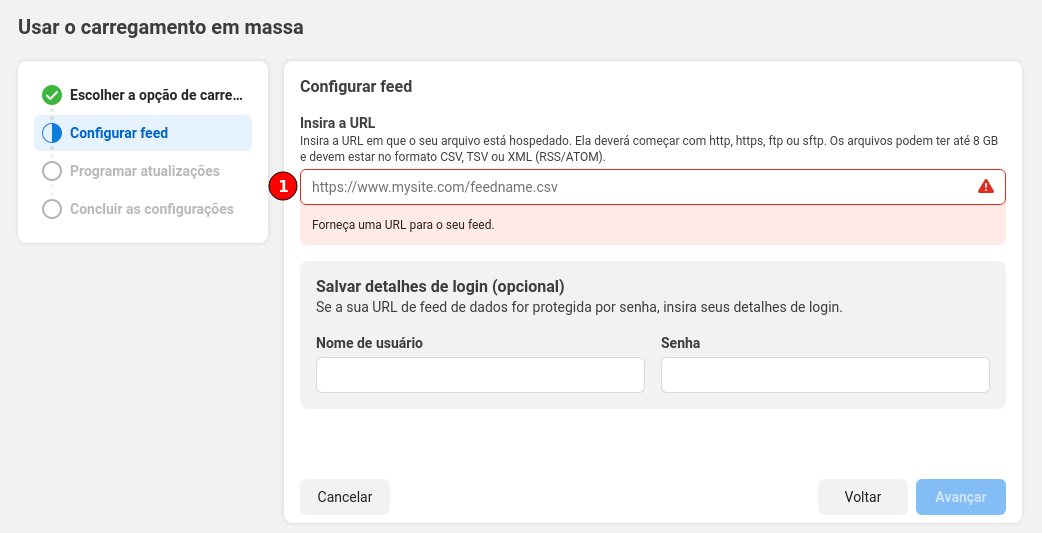Click the red warning triangle icon
This screenshot has width=1042, height=533.
[x=986, y=187]
